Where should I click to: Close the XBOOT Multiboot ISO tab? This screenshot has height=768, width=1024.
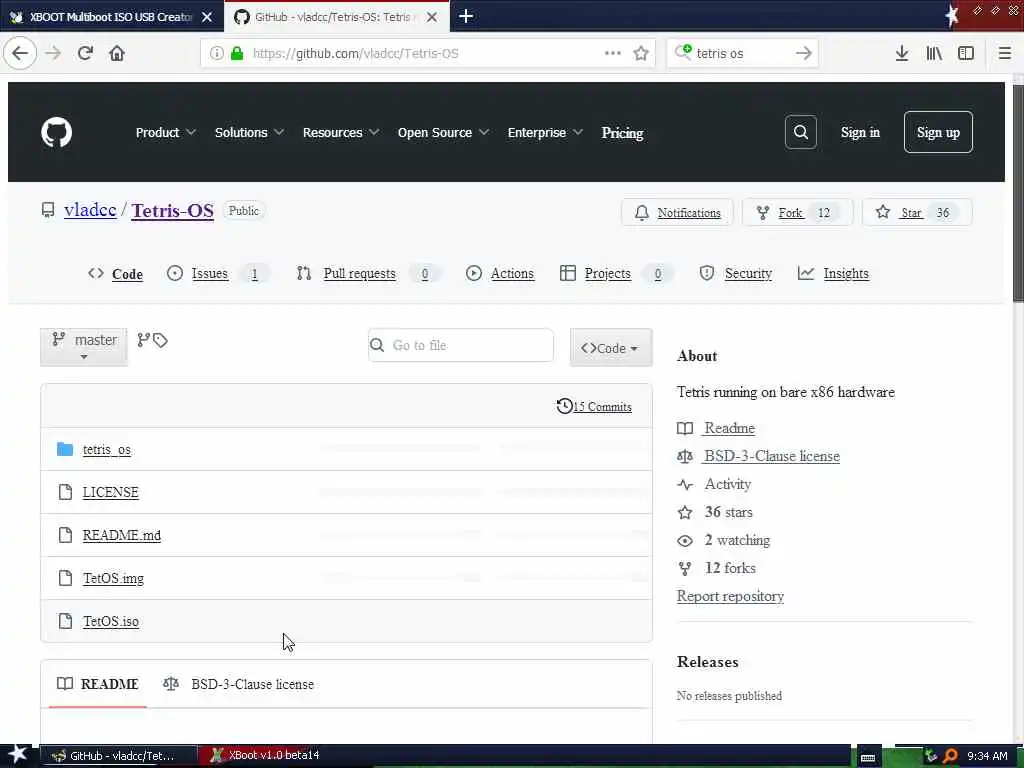(207, 17)
